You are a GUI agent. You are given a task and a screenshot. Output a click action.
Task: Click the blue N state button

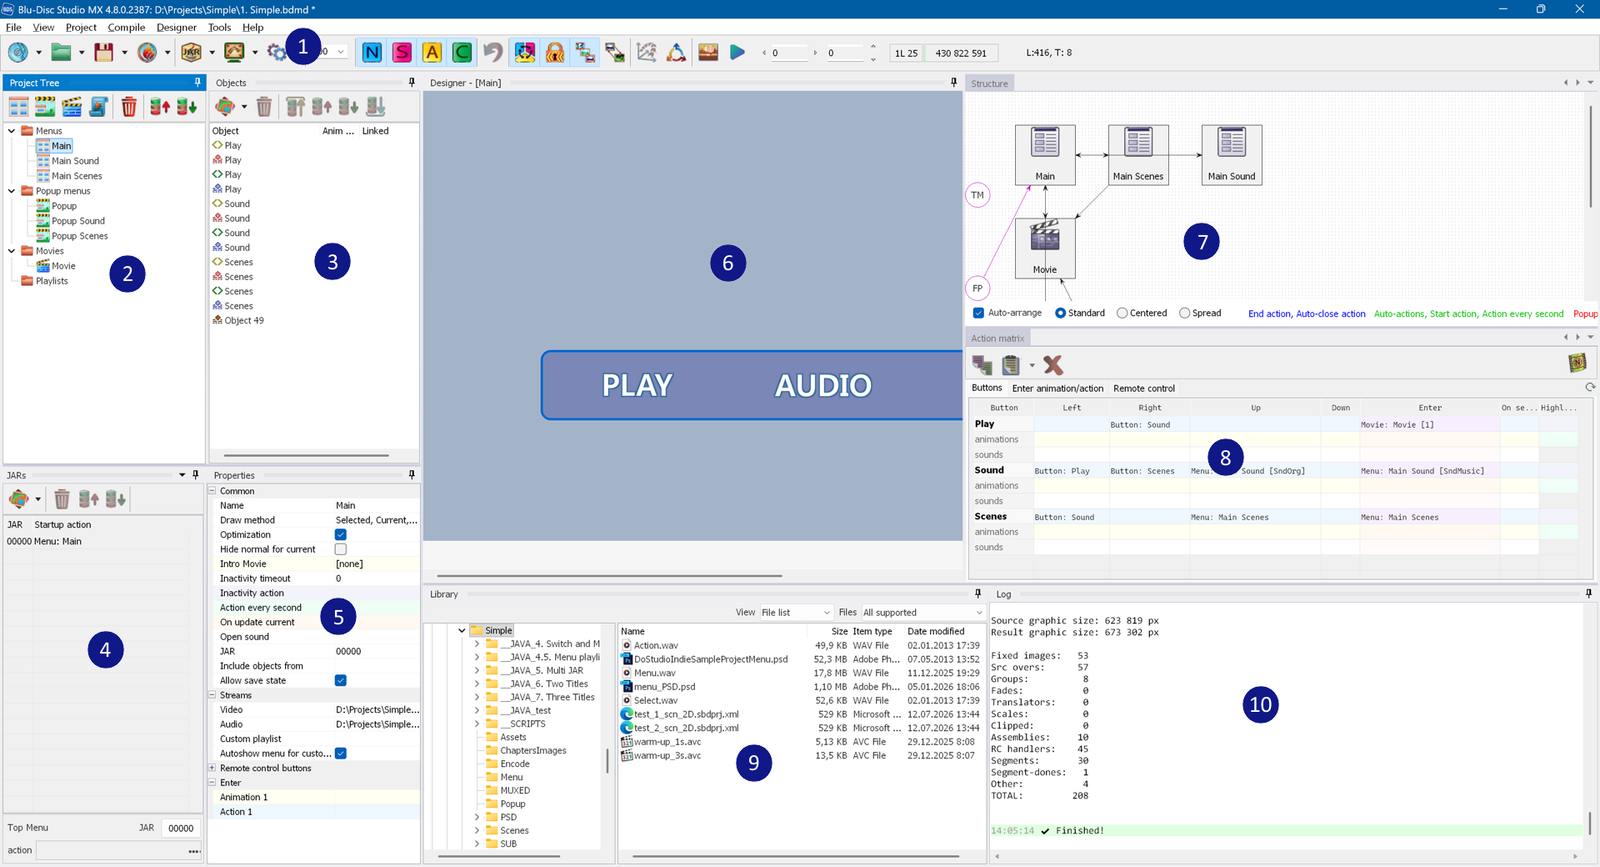click(372, 52)
